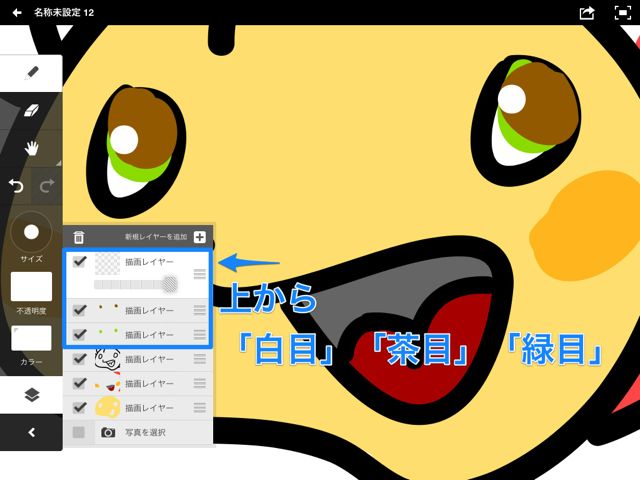Toggle visibility of yellow face layer

point(80,407)
